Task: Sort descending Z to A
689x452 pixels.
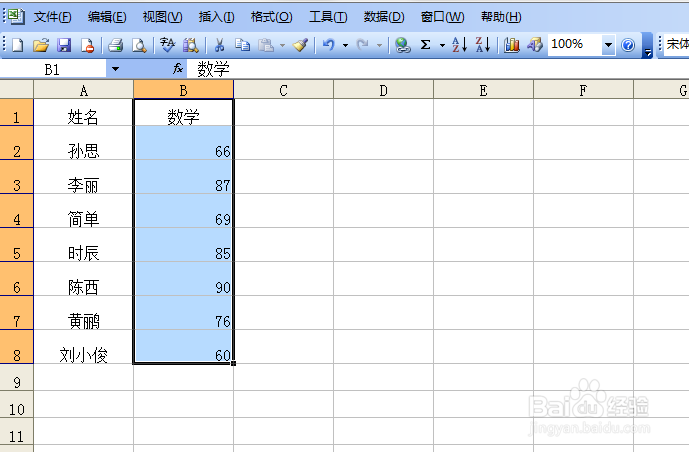Action: click(482, 45)
